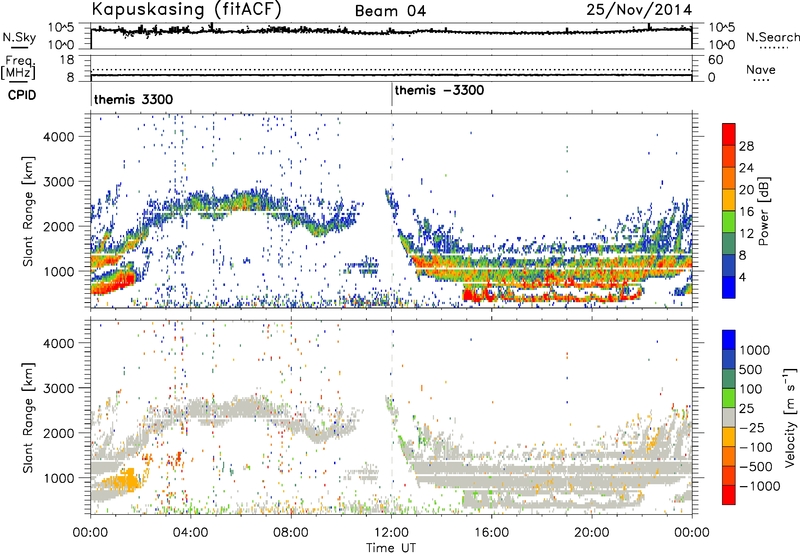Click the blue bottom of Power color bar
The image size is (800, 554).
click(729, 288)
